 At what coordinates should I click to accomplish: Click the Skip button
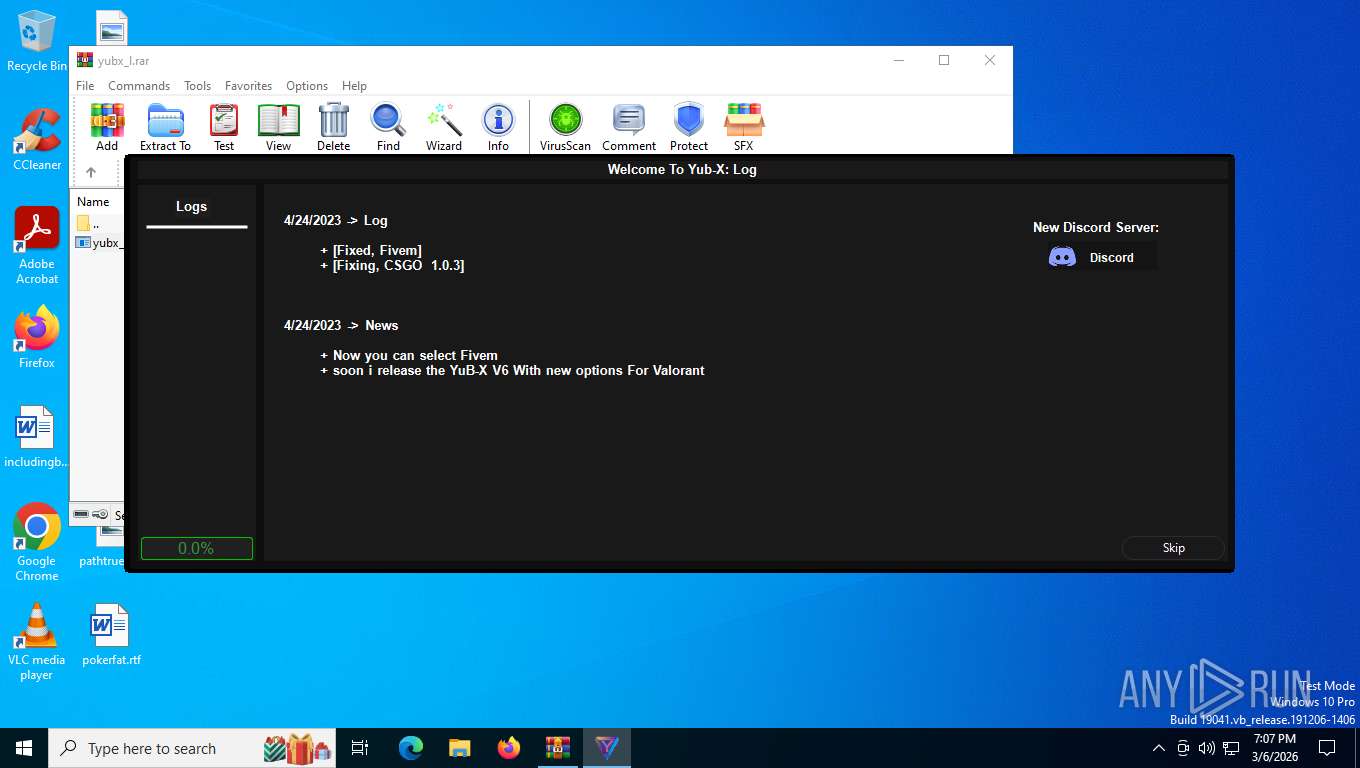(x=1173, y=548)
